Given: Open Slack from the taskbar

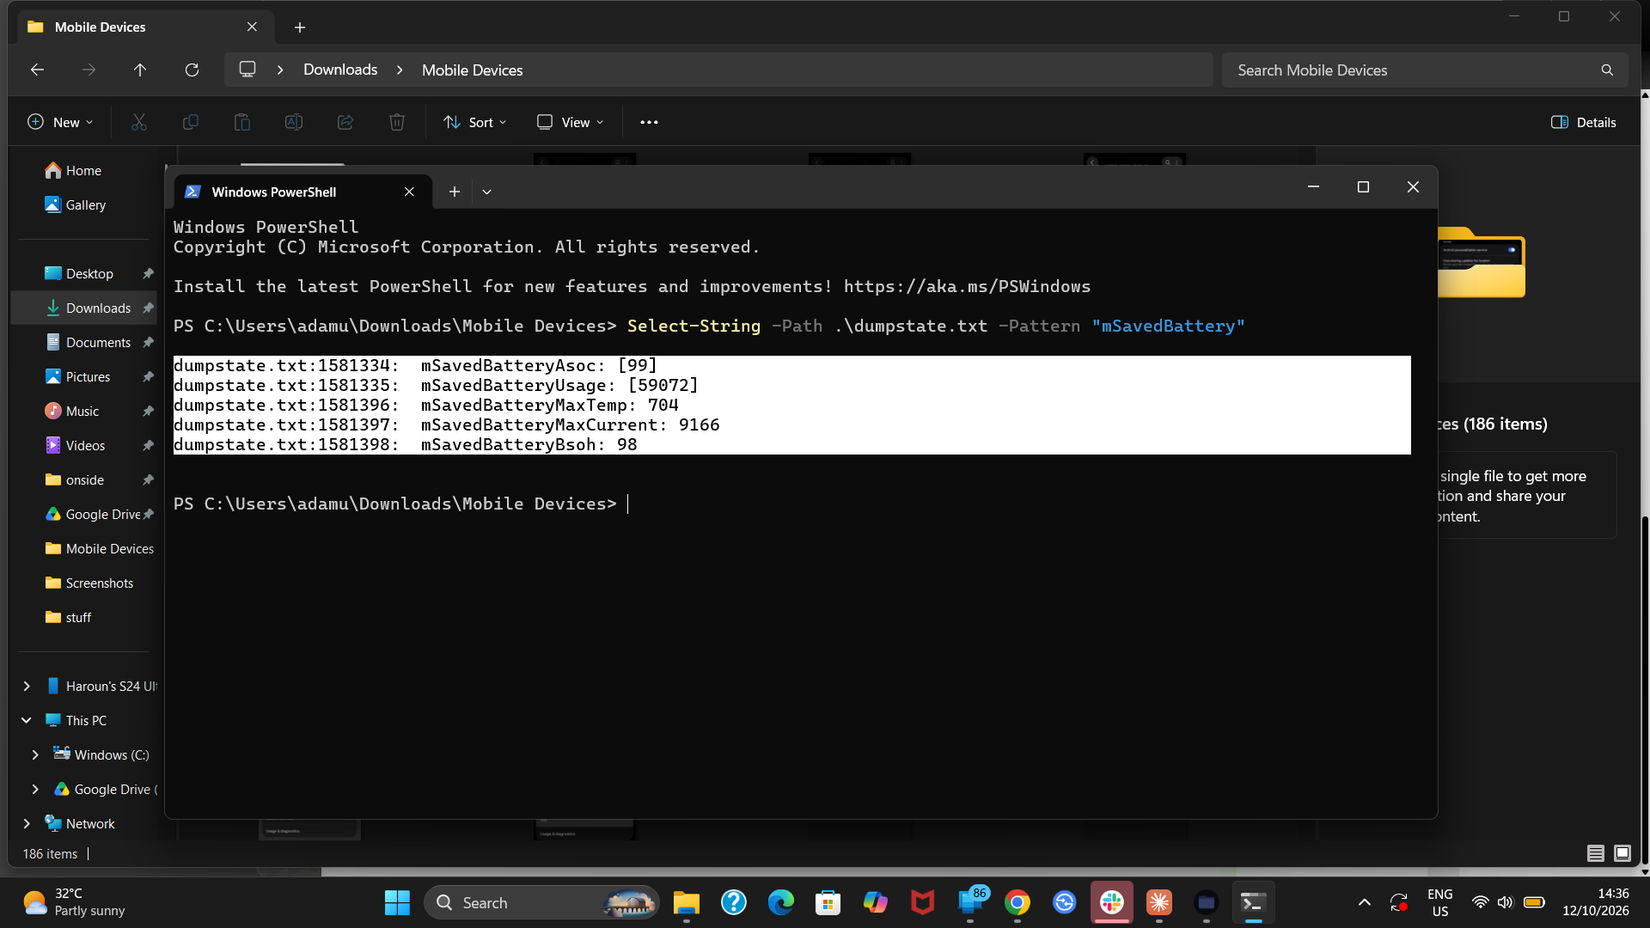Looking at the screenshot, I should (1111, 903).
